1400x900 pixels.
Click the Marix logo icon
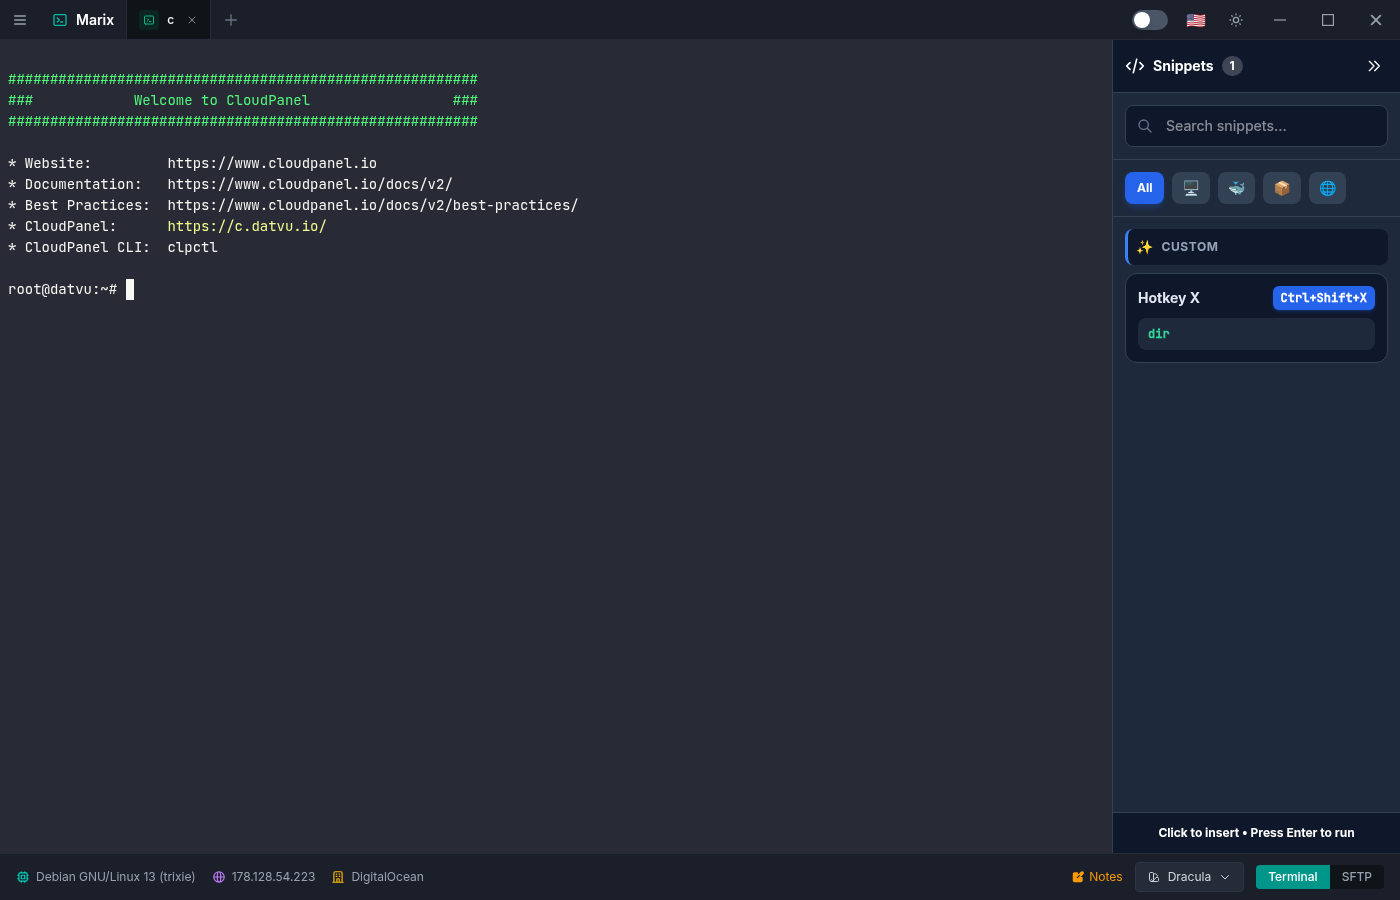point(62,19)
